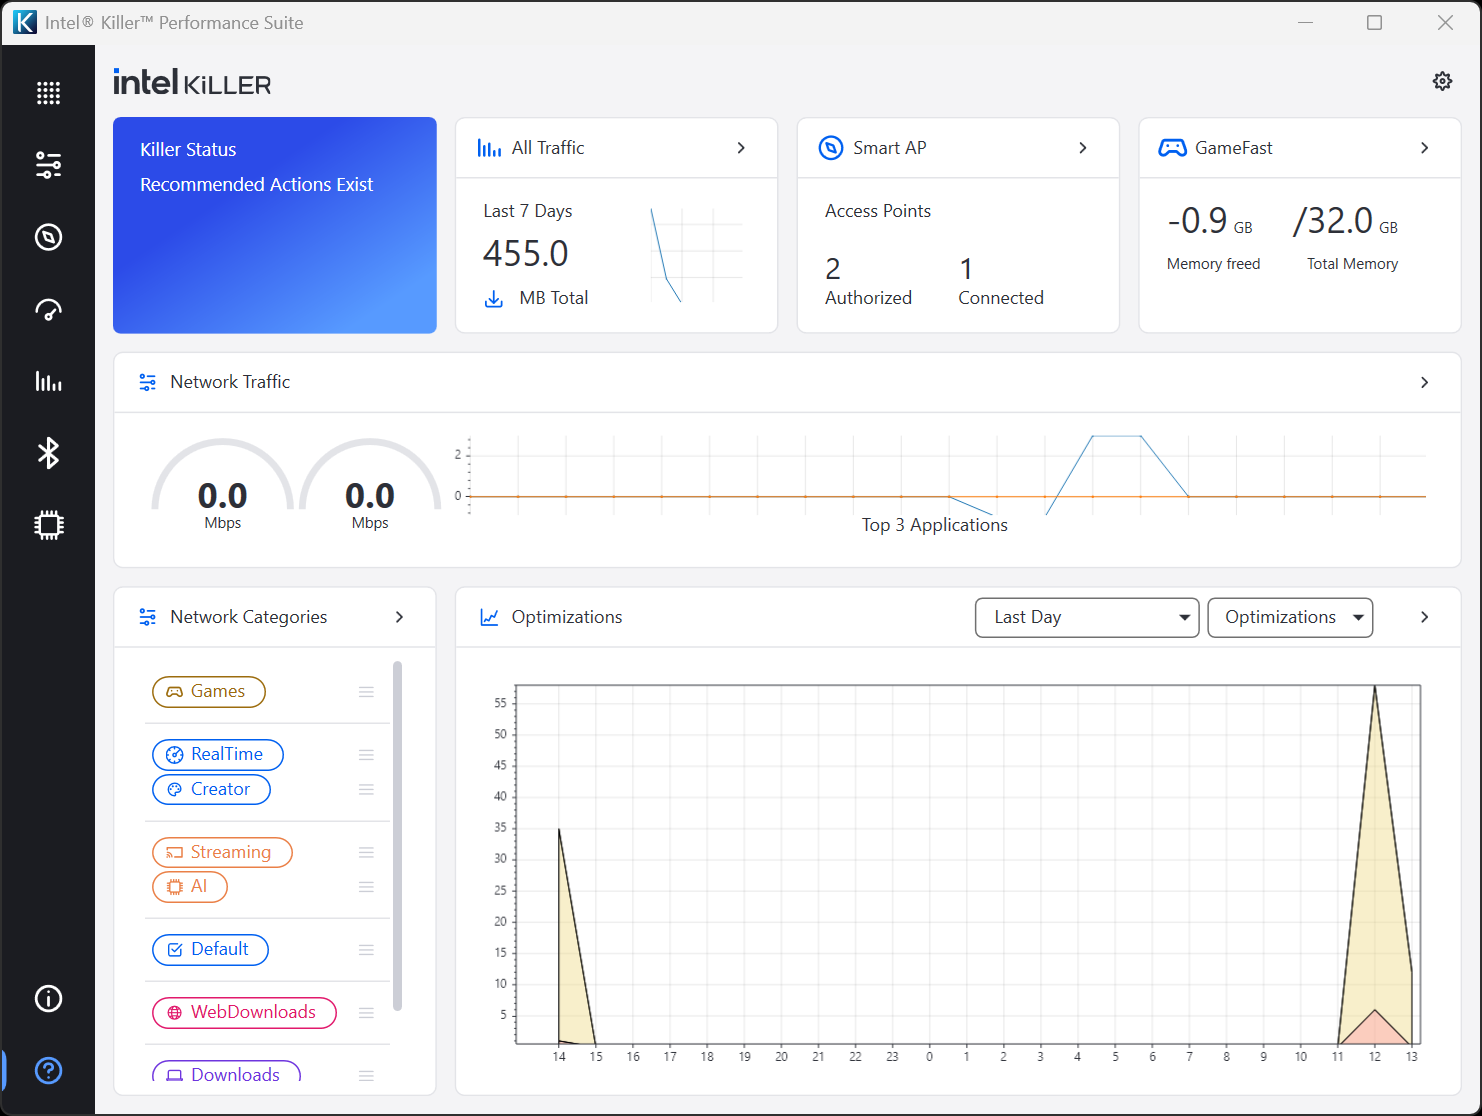Screen dimensions: 1482x1116
Task: Click the WebDownloads row drag handle
Action: (366, 1013)
